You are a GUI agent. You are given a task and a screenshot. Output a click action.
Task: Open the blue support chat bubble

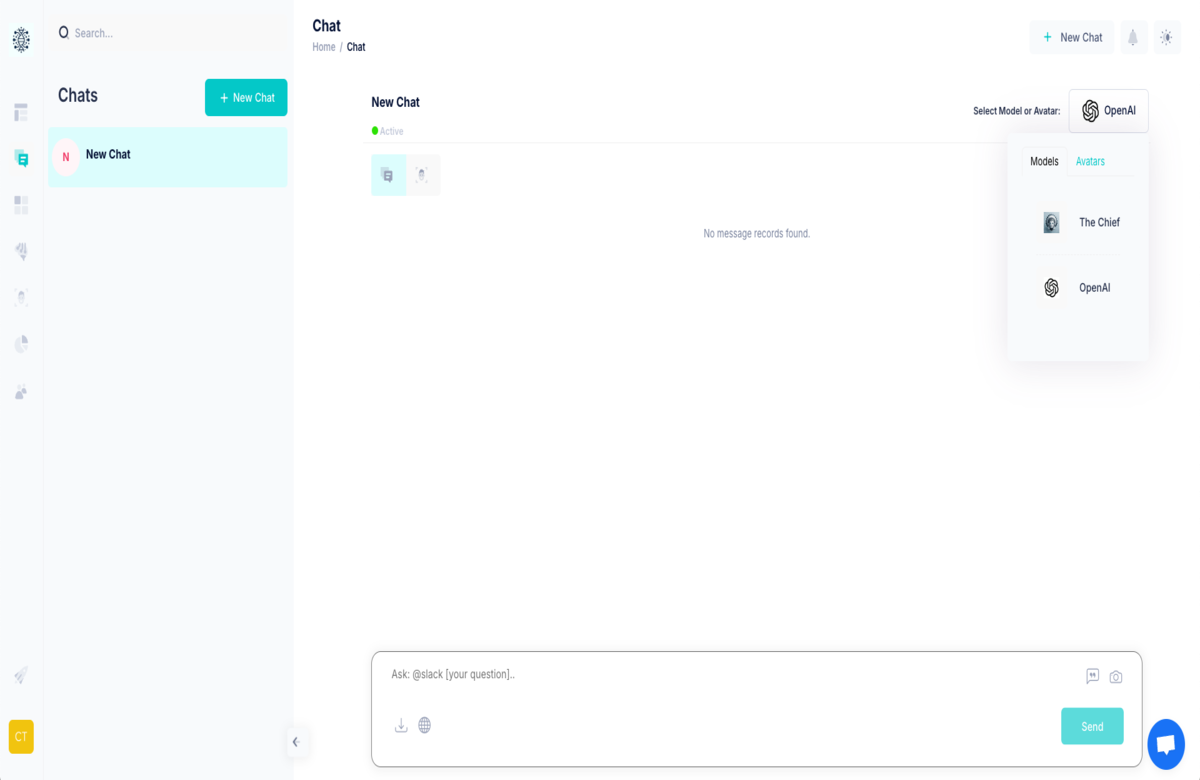pos(1165,744)
